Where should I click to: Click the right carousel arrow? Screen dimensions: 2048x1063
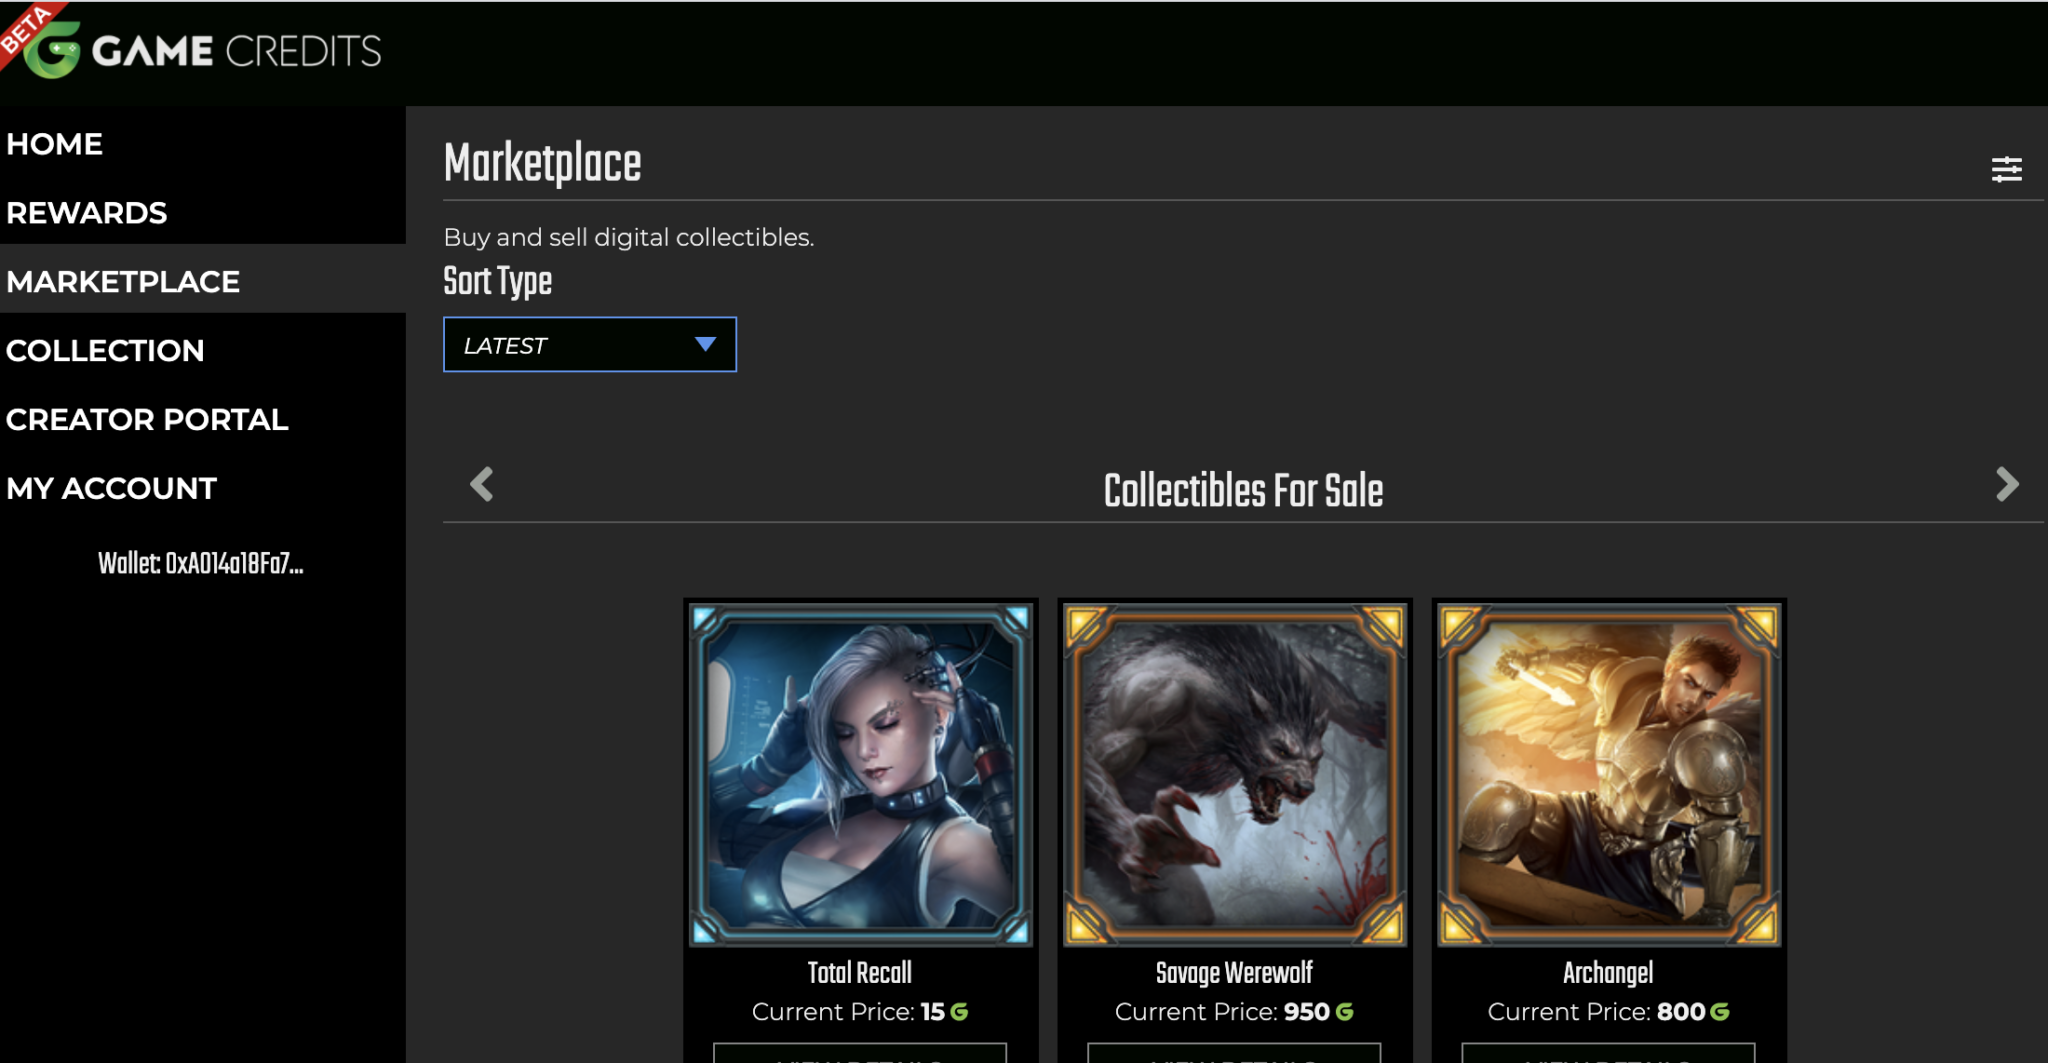2007,484
